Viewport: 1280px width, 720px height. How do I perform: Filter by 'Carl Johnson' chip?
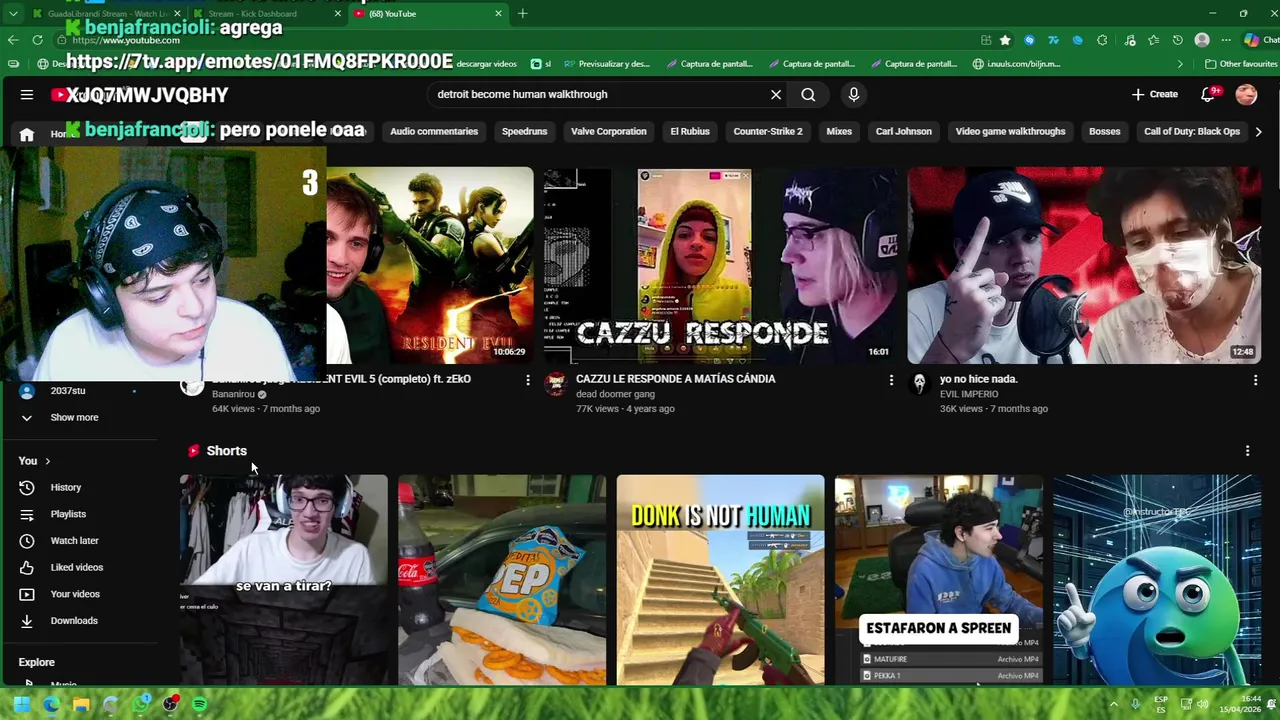tap(903, 131)
